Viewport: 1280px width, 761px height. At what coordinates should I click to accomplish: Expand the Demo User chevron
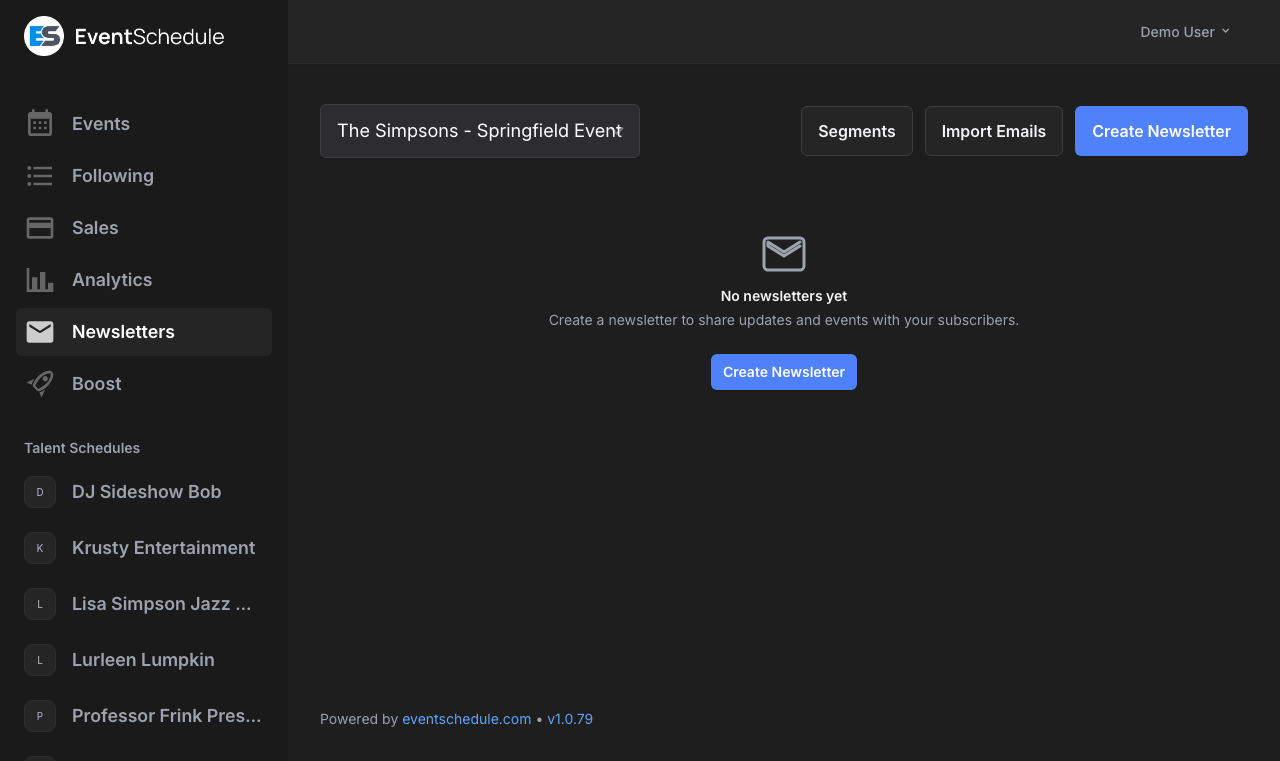(x=1226, y=31)
